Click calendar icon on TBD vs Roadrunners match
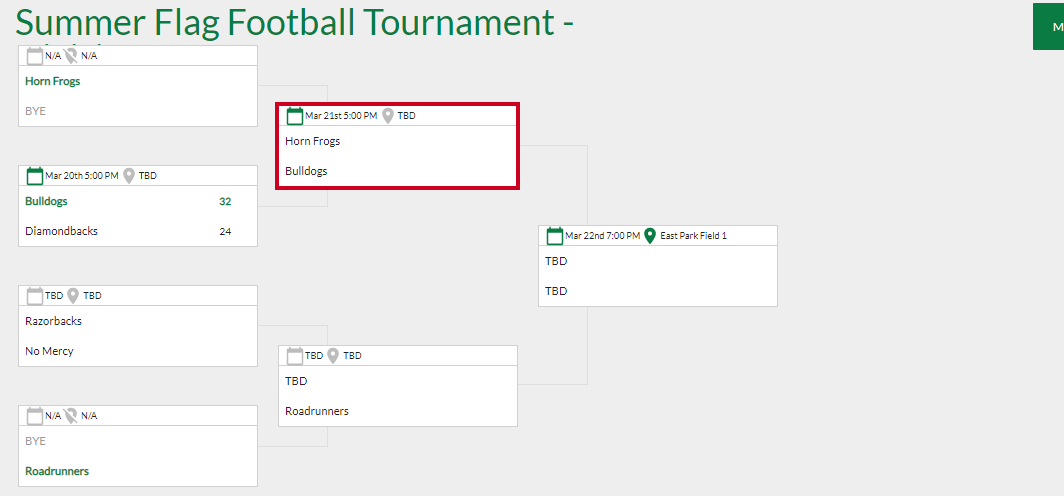The image size is (1064, 496). 294,356
